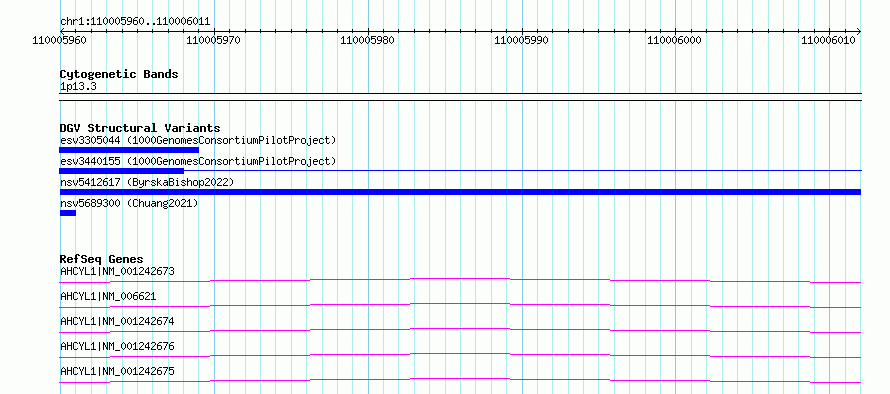
Task: Click ruler coordinate 110005980
Action: click(x=367, y=40)
